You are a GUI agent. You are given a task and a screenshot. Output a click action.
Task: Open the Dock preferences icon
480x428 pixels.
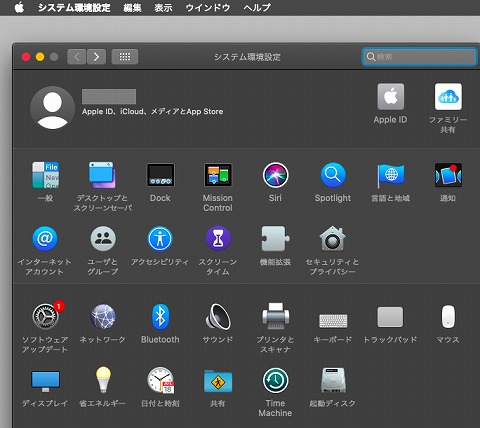click(x=160, y=175)
